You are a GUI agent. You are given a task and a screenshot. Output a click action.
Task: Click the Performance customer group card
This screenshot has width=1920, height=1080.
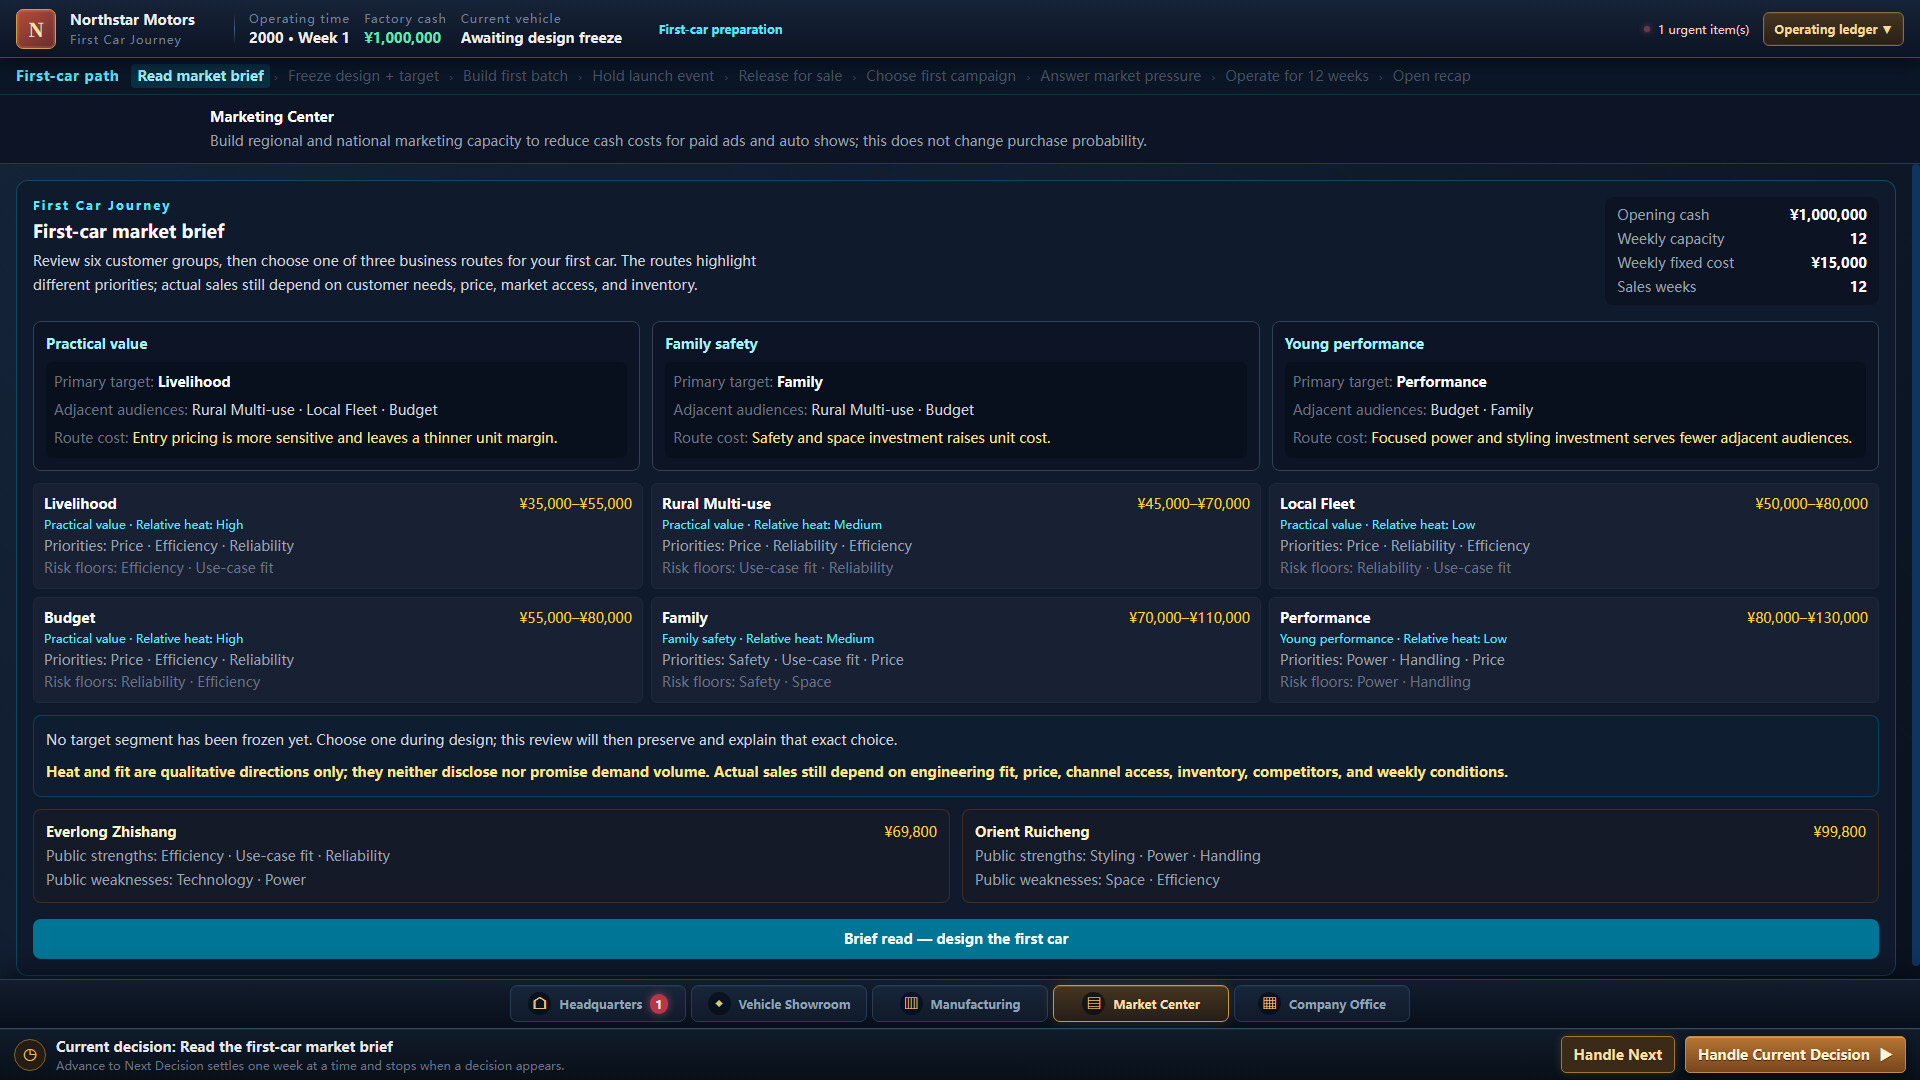[1574, 650]
